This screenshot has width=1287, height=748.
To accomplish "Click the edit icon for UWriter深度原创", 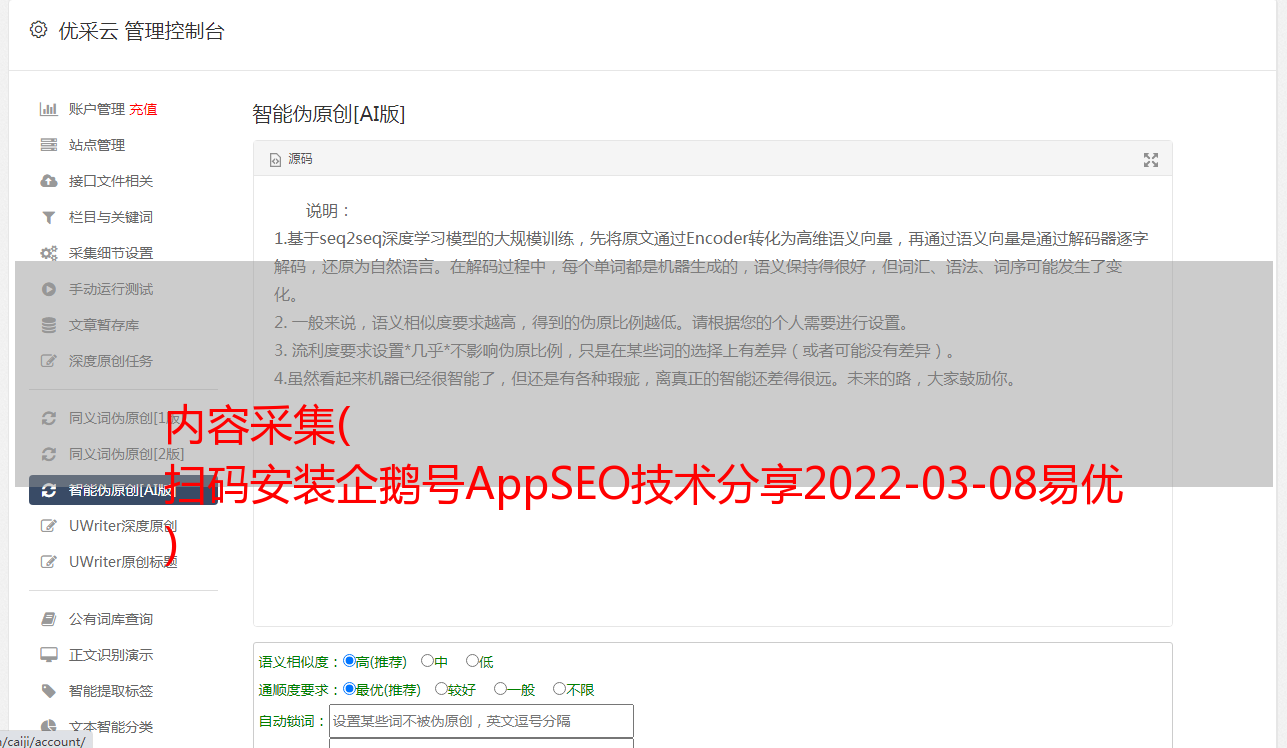I will (48, 526).
